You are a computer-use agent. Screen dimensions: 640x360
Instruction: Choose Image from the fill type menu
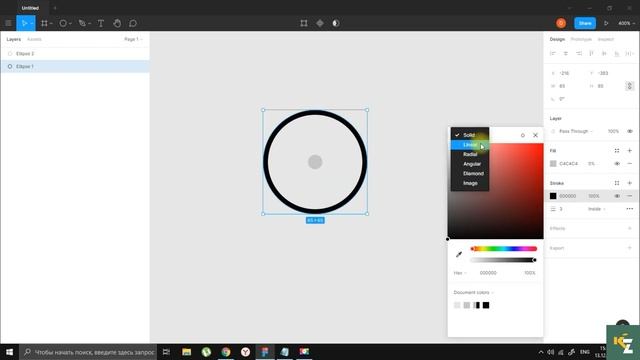470,183
